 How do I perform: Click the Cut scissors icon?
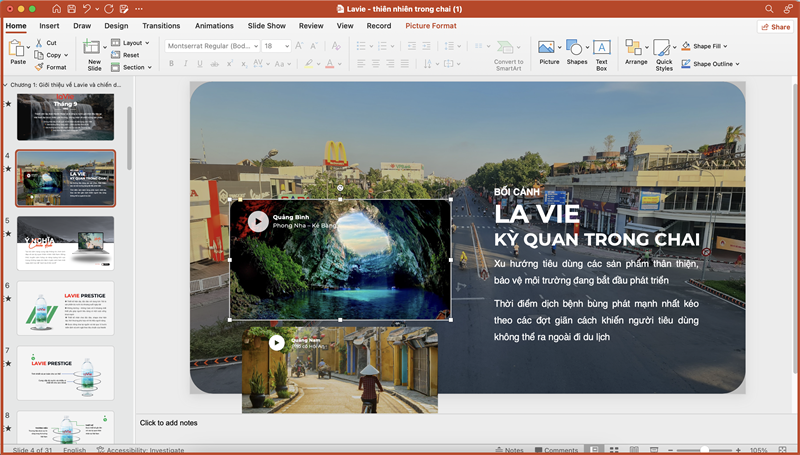point(38,43)
